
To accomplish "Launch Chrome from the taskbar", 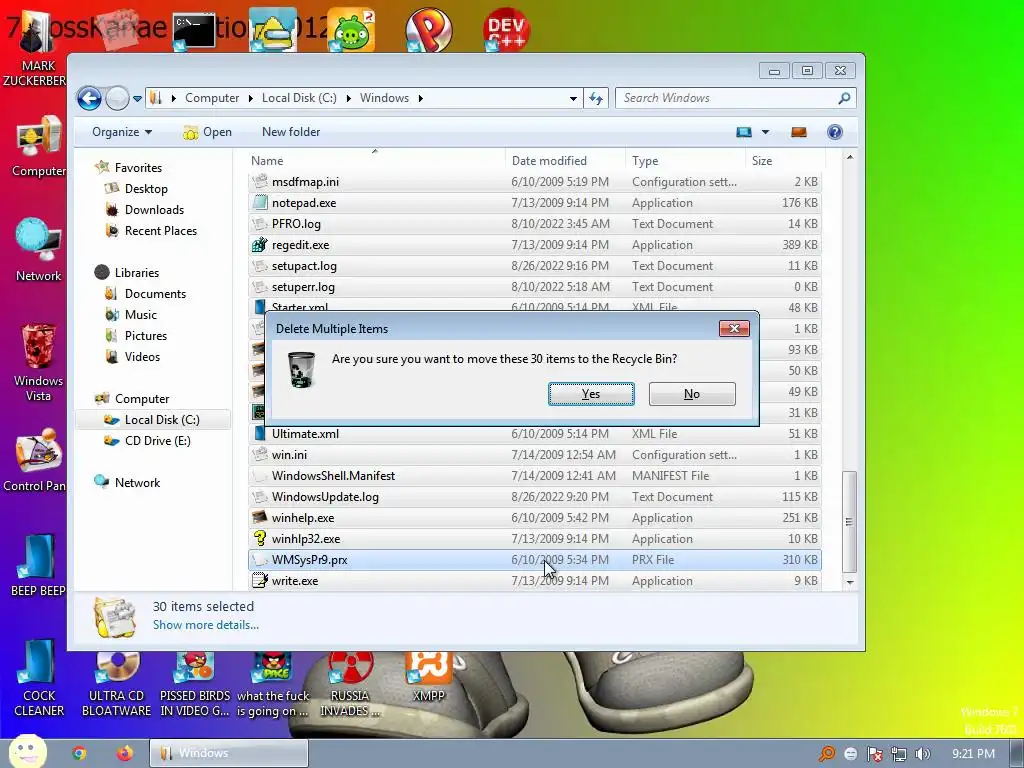I will (79, 753).
